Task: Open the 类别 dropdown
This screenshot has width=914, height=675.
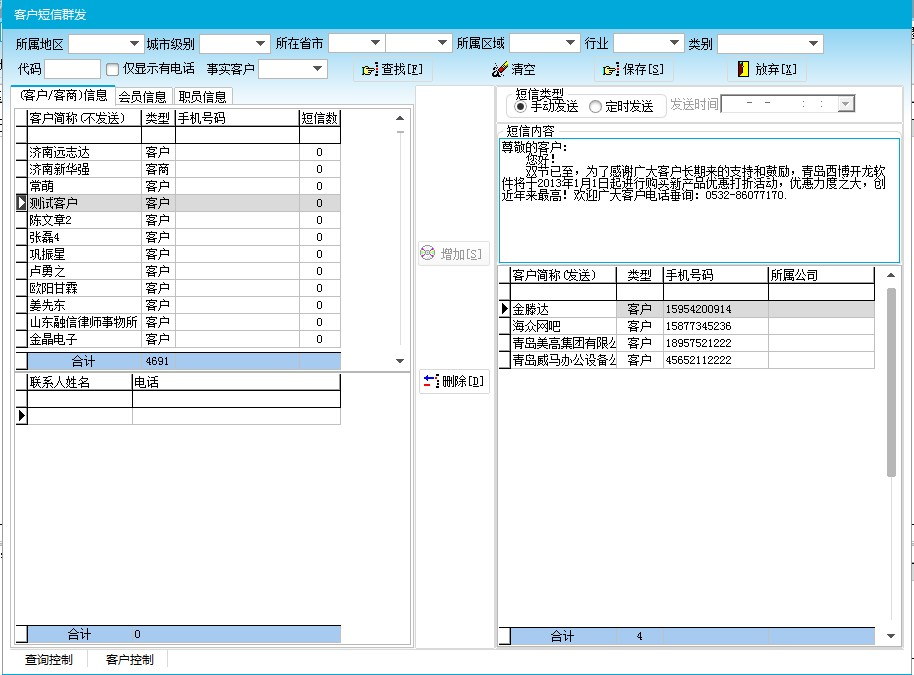Action: [x=814, y=43]
